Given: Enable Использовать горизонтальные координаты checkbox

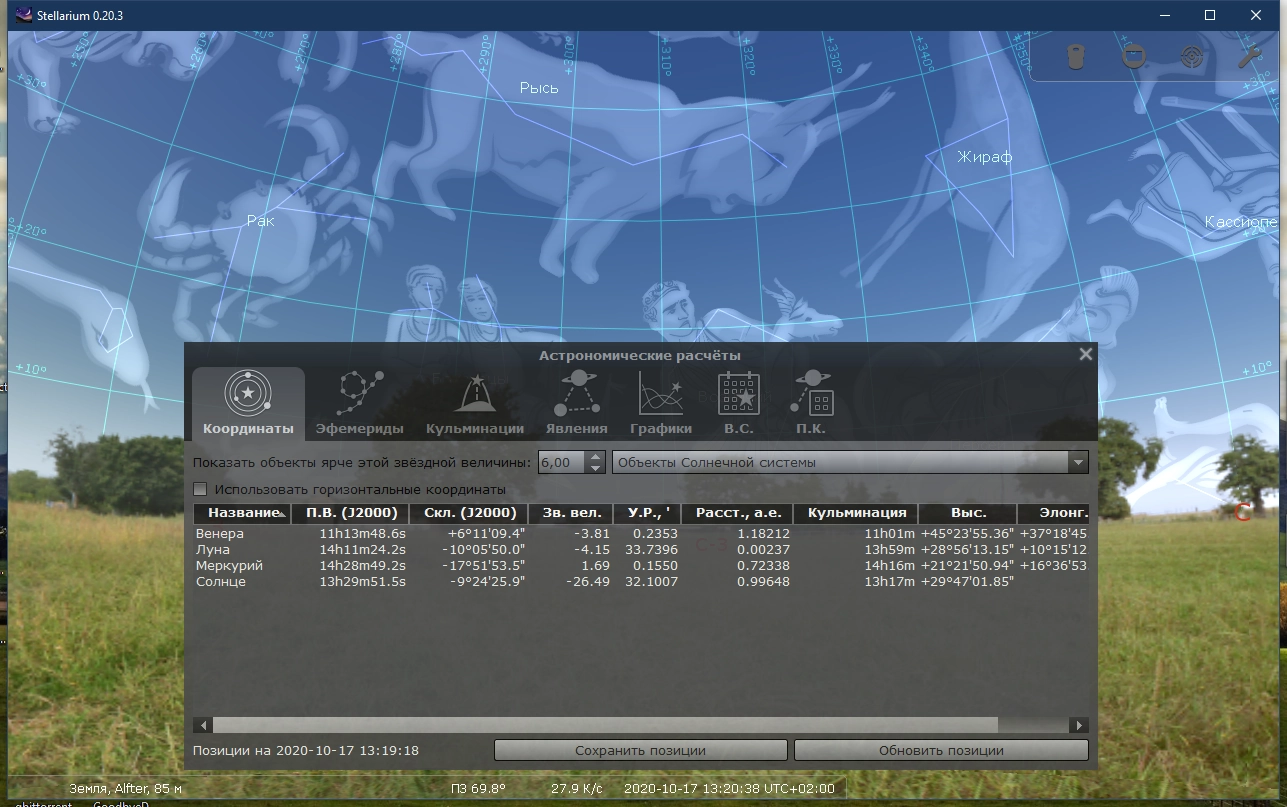Looking at the screenshot, I should click(200, 490).
